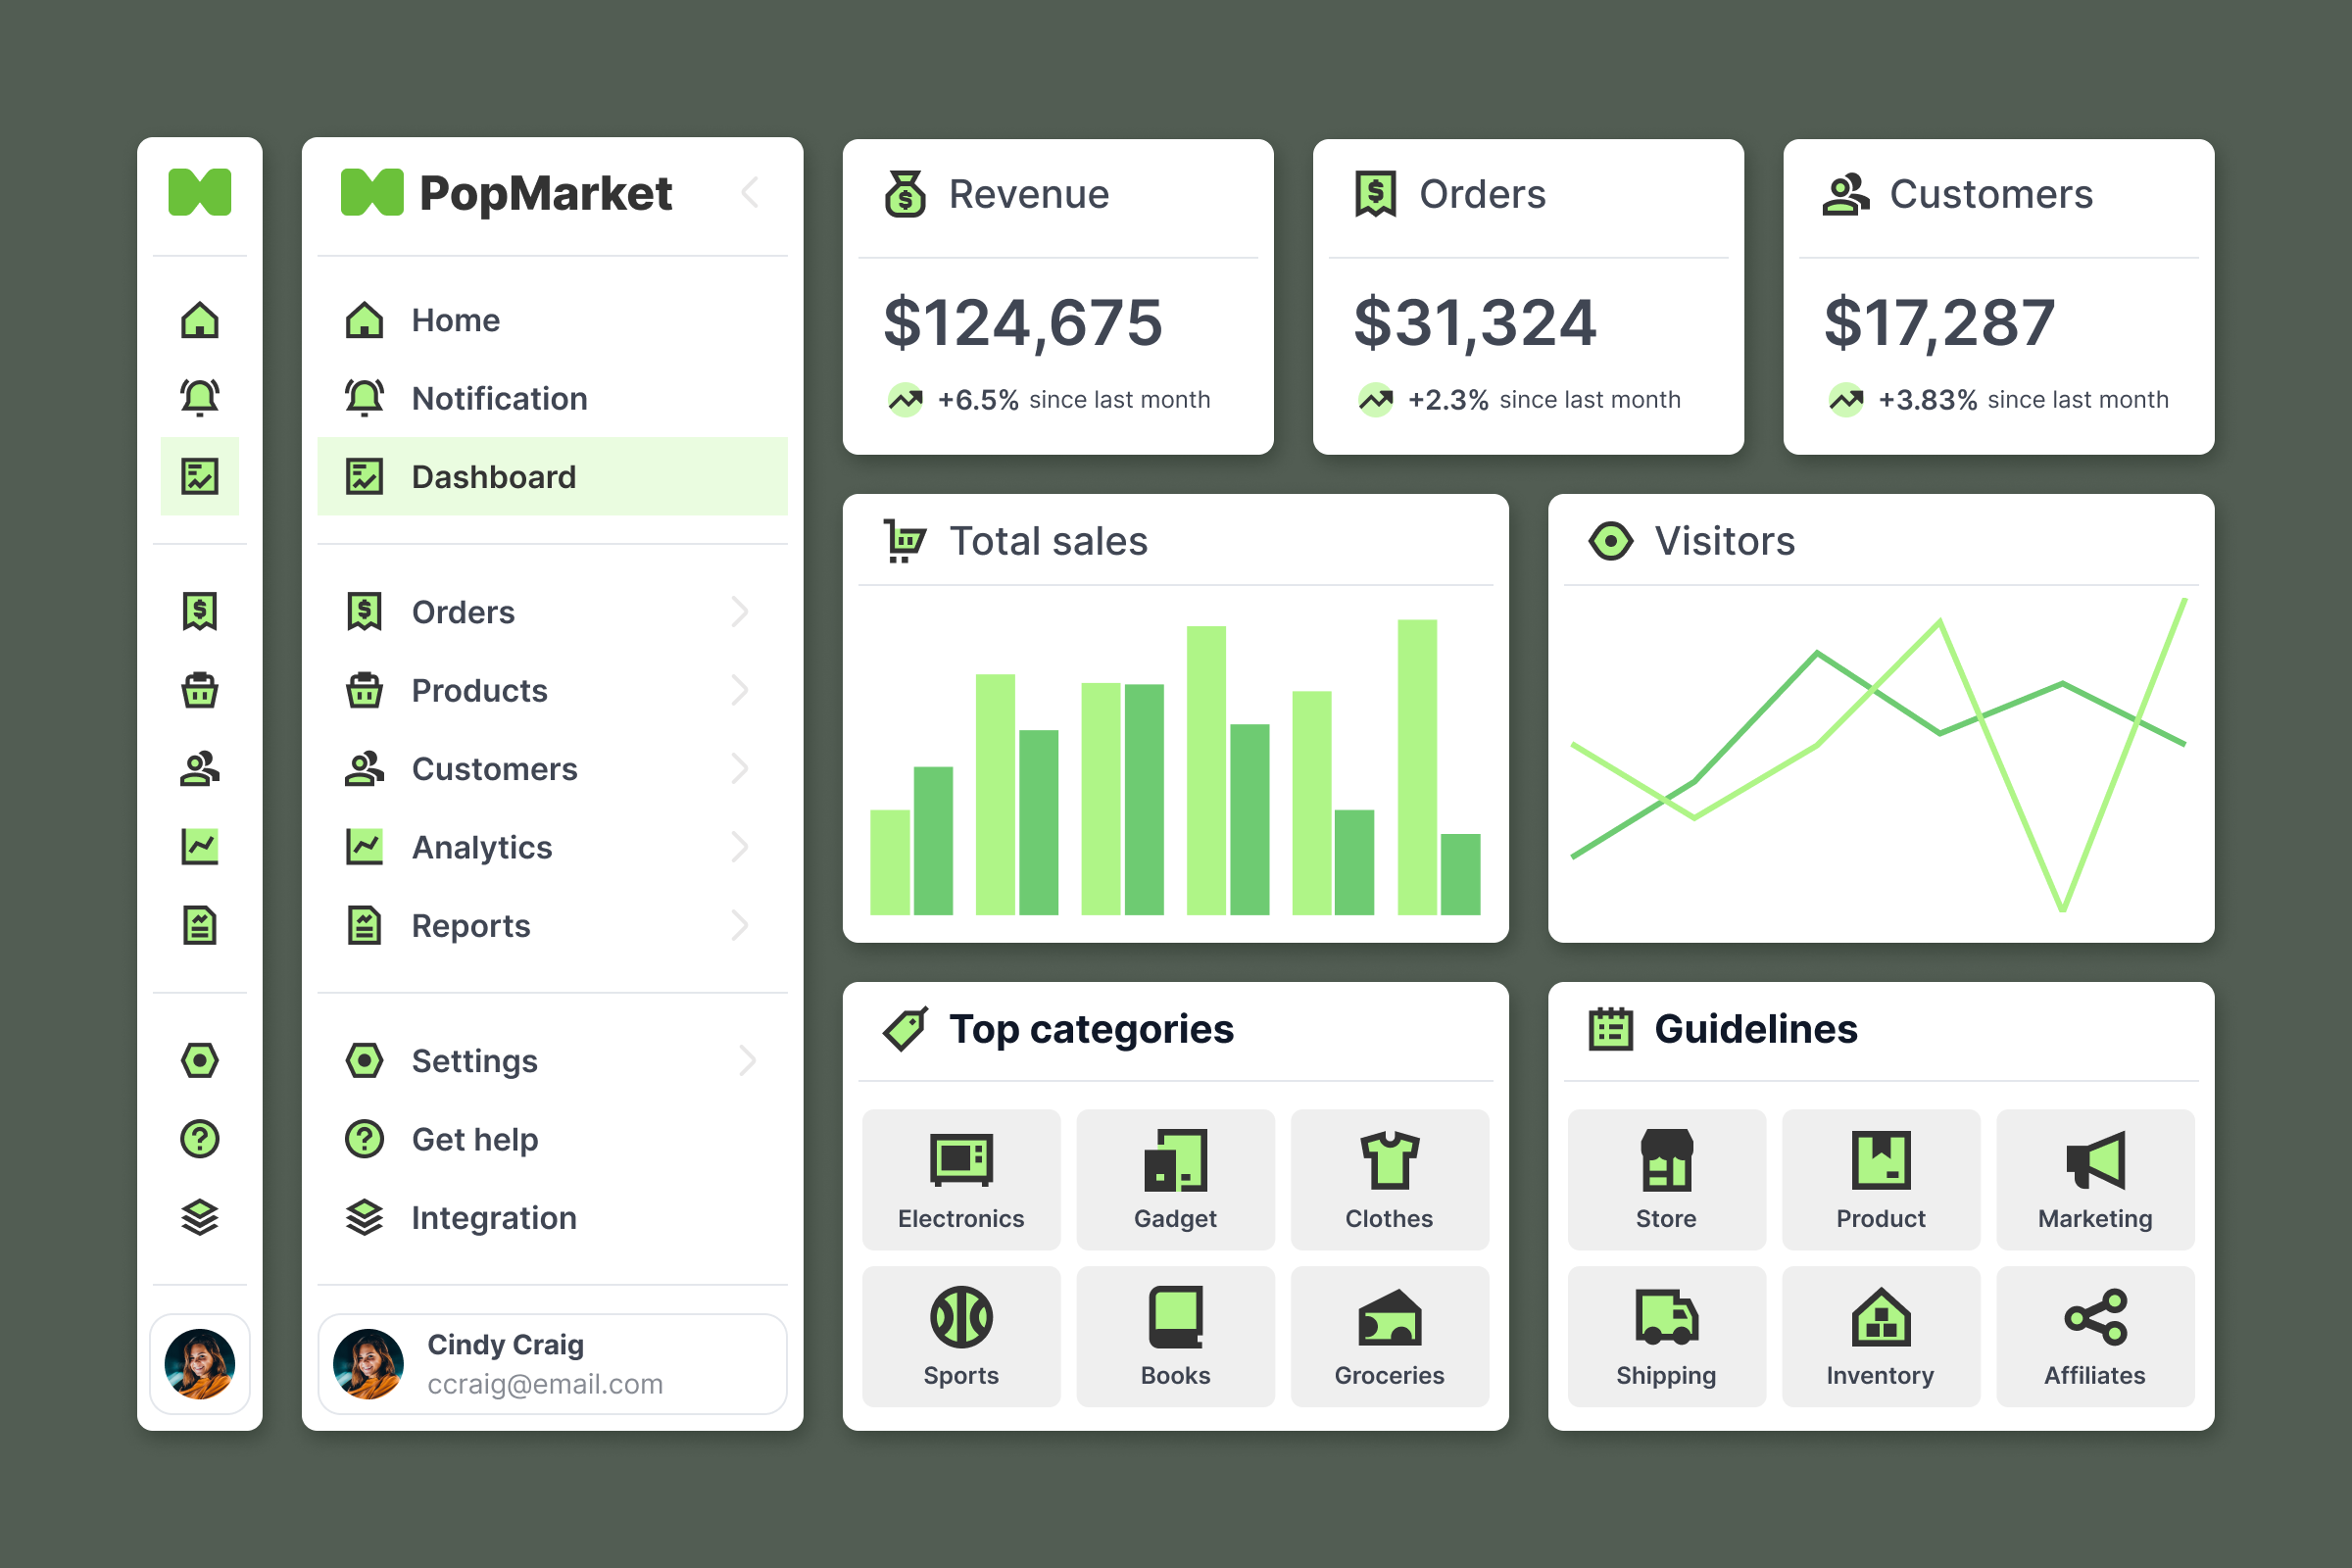Viewport: 2352px width, 1568px height.
Task: Click the basket icon in narrow sidebar
Action: (200, 690)
